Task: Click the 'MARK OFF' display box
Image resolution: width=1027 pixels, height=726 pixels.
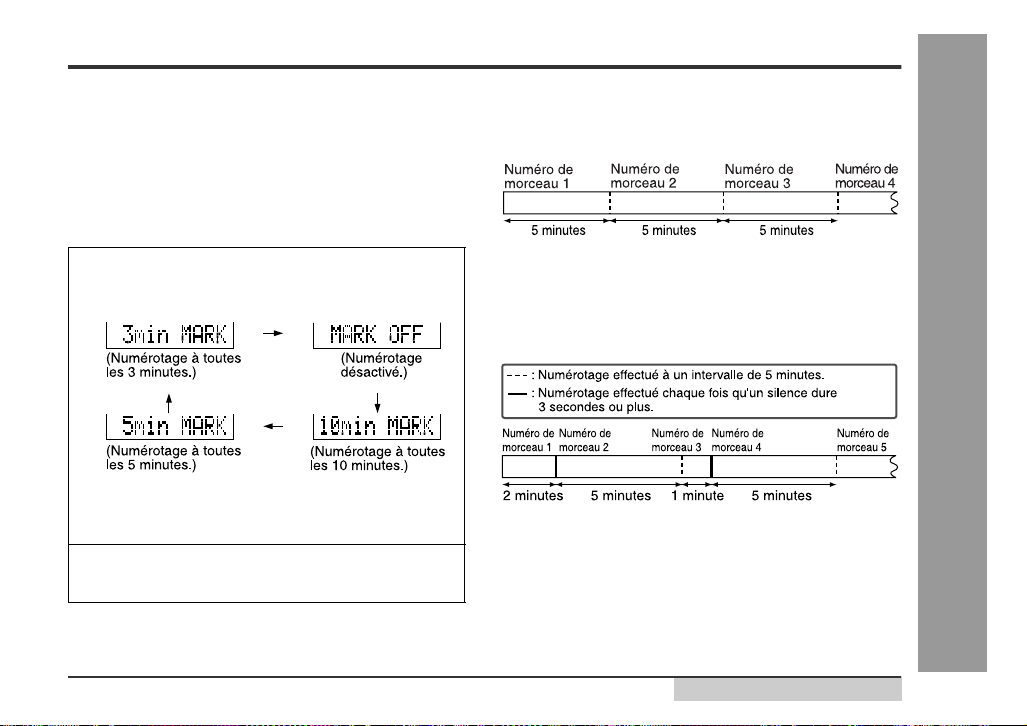Action: pos(377,335)
